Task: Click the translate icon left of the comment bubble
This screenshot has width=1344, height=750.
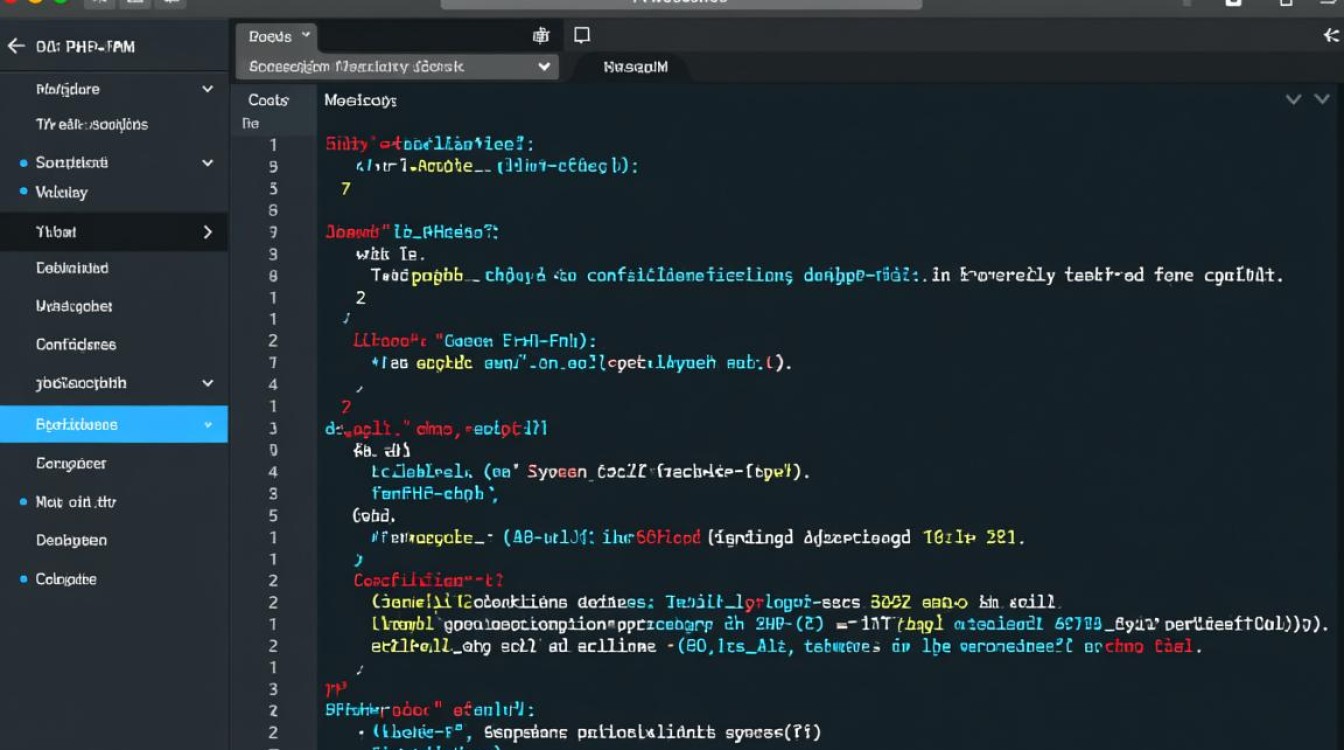Action: pyautogui.click(x=541, y=35)
